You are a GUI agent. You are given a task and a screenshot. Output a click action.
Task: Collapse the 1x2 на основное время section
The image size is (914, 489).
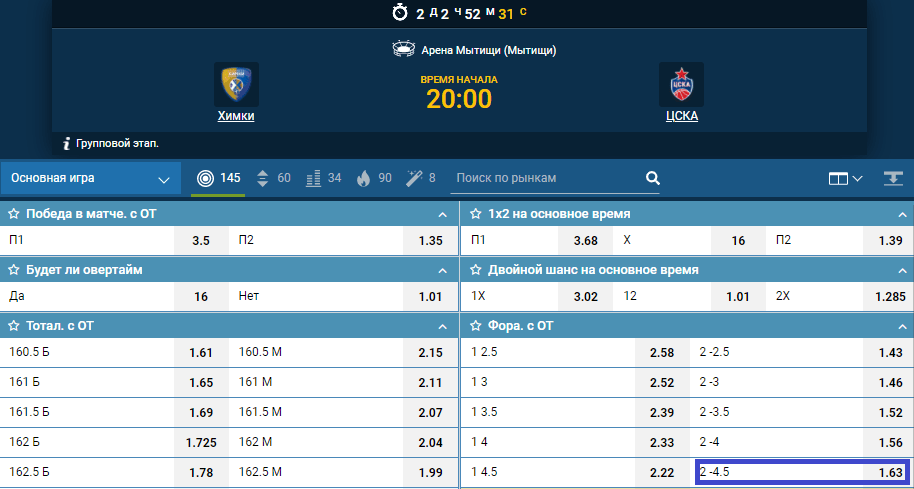(902, 214)
